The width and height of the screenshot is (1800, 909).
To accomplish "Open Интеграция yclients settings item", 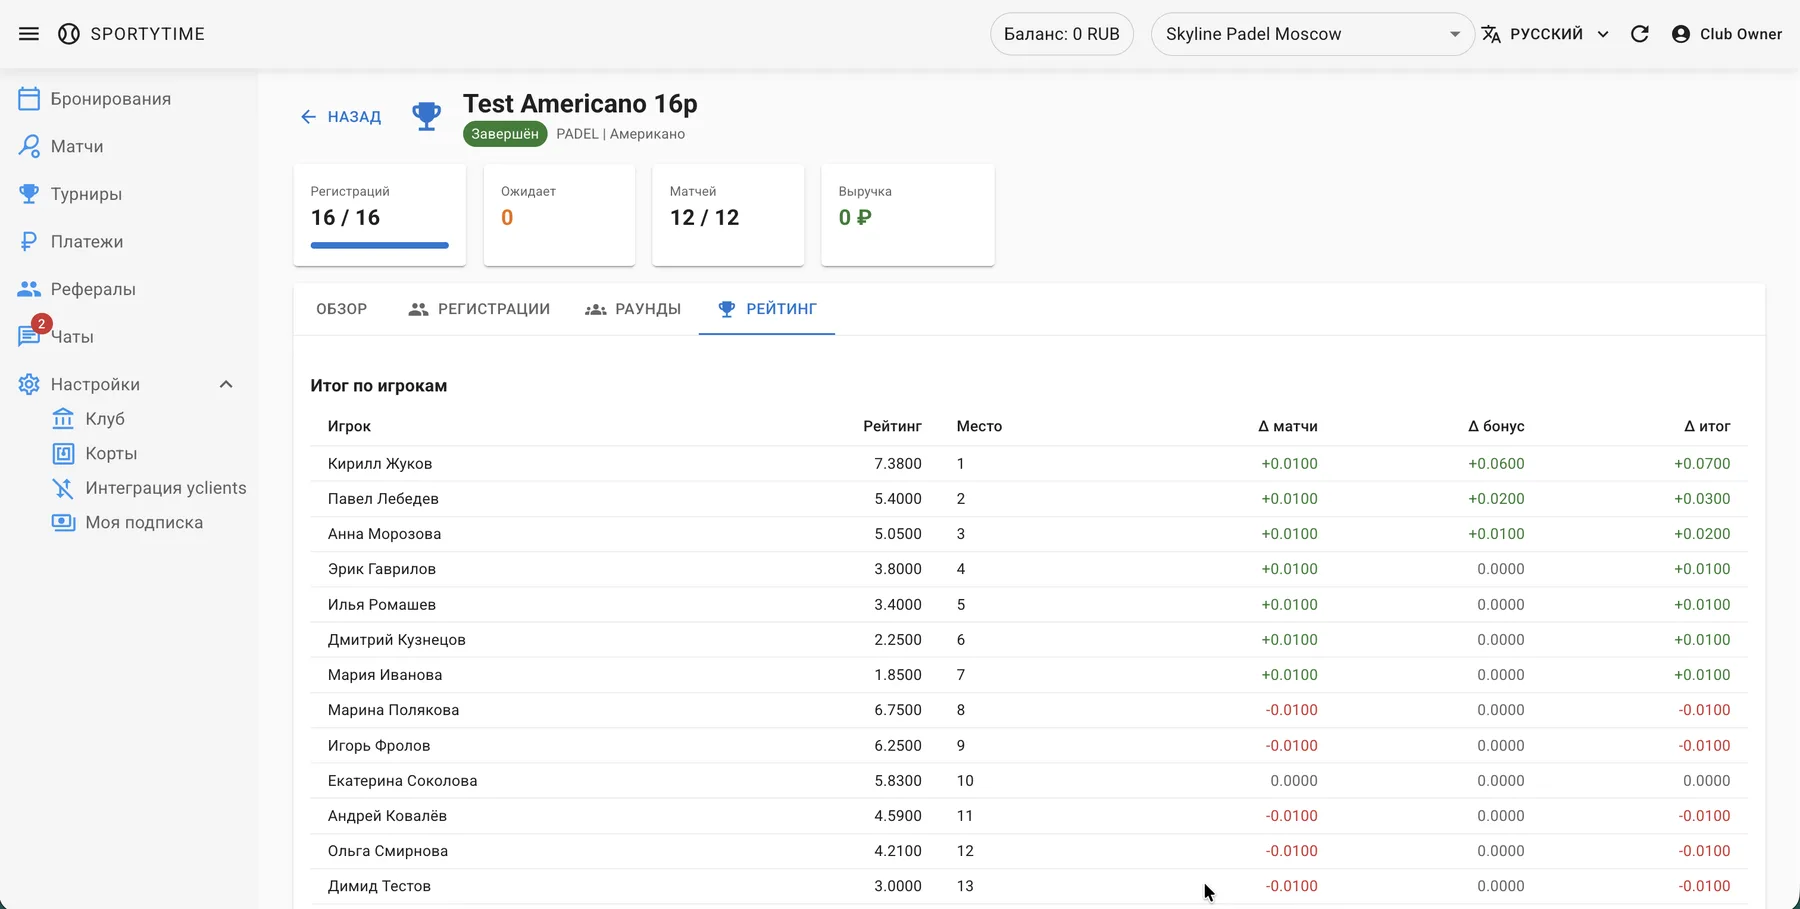I will click(x=165, y=488).
